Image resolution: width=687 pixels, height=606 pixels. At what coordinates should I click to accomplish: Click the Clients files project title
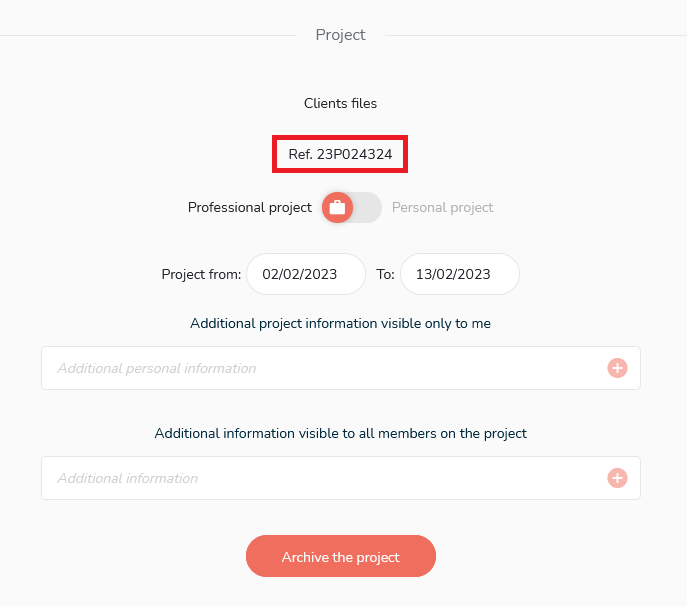(x=340, y=103)
